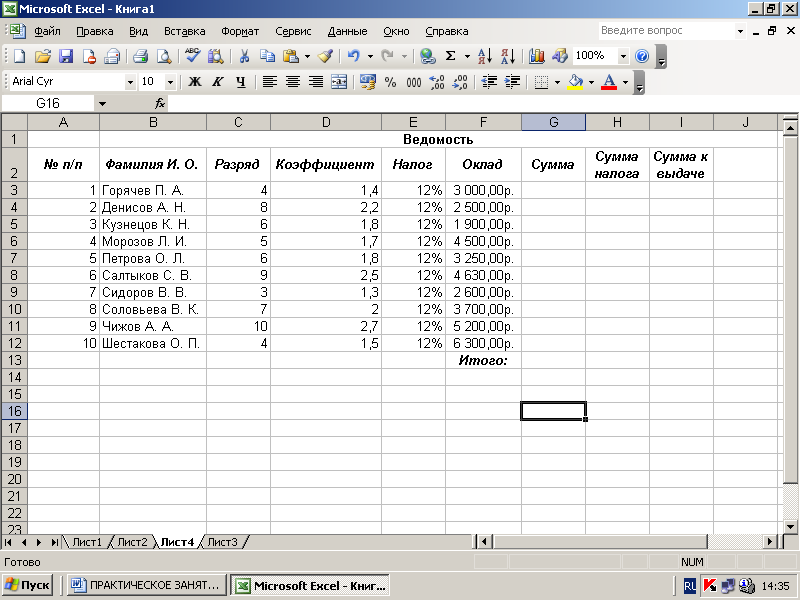
Task: Apply red font color (A)
Action: [609, 82]
